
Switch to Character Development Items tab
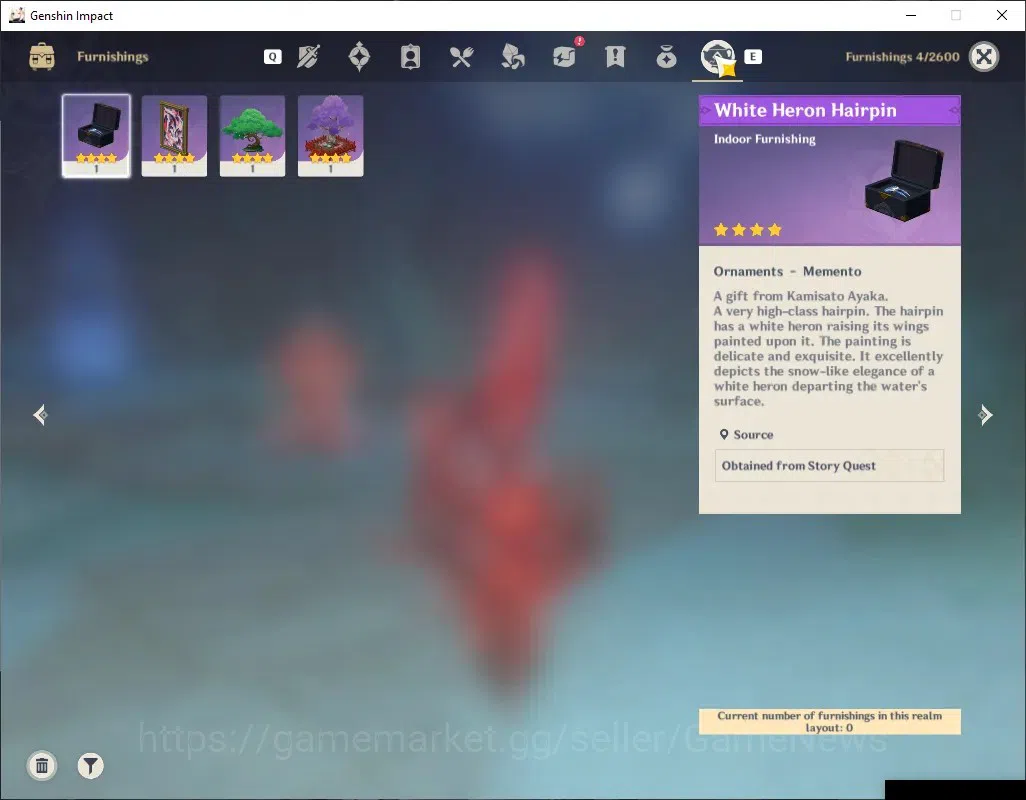pos(410,57)
